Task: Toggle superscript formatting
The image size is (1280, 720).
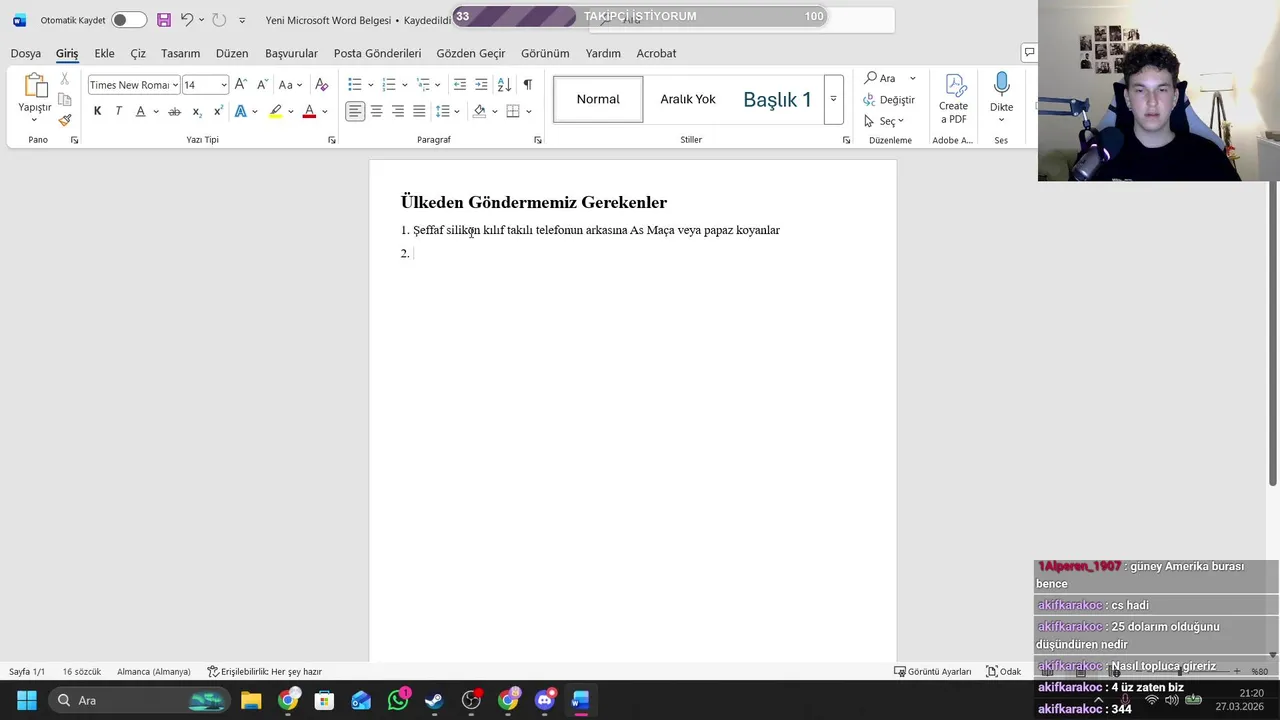Action: 218,111
